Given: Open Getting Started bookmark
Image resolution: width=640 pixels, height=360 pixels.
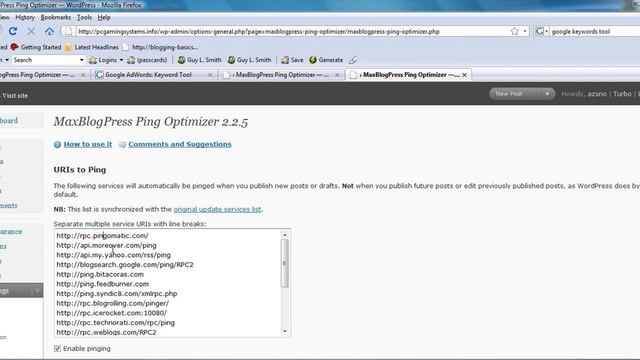Looking at the screenshot, I should point(36,47).
